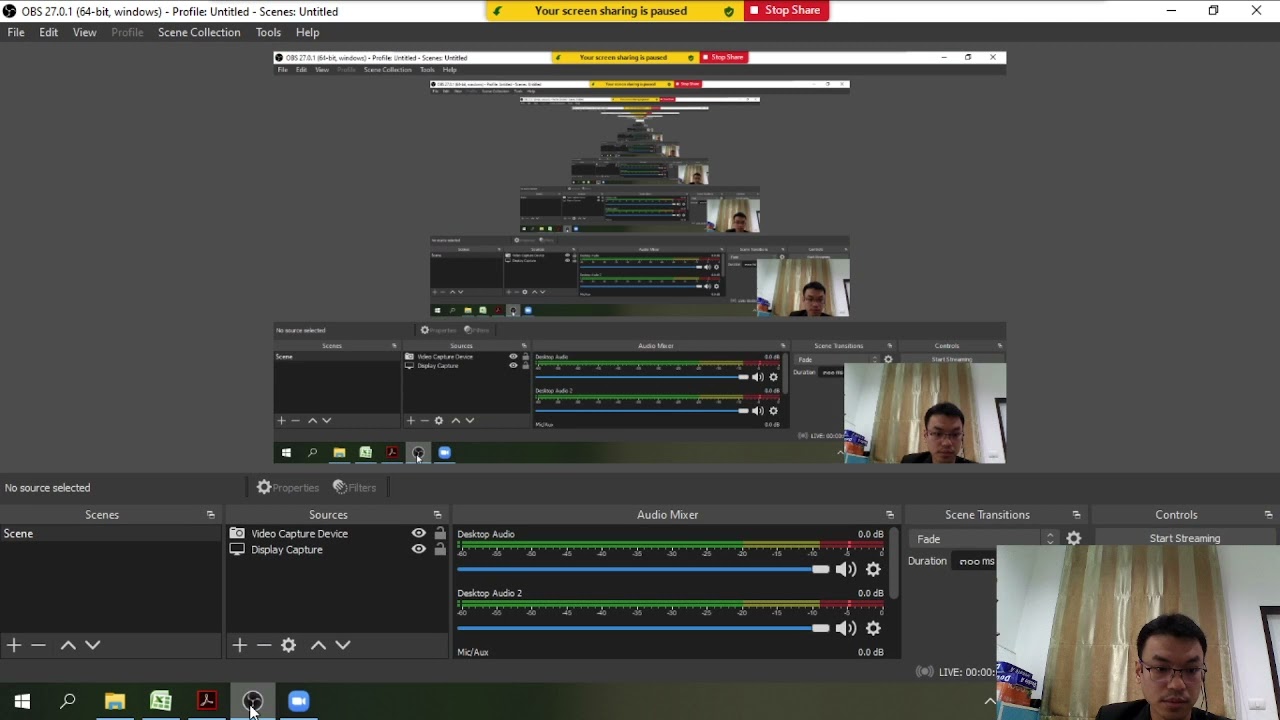Open source Properties button
The height and width of the screenshot is (720, 1280).
tap(288, 487)
